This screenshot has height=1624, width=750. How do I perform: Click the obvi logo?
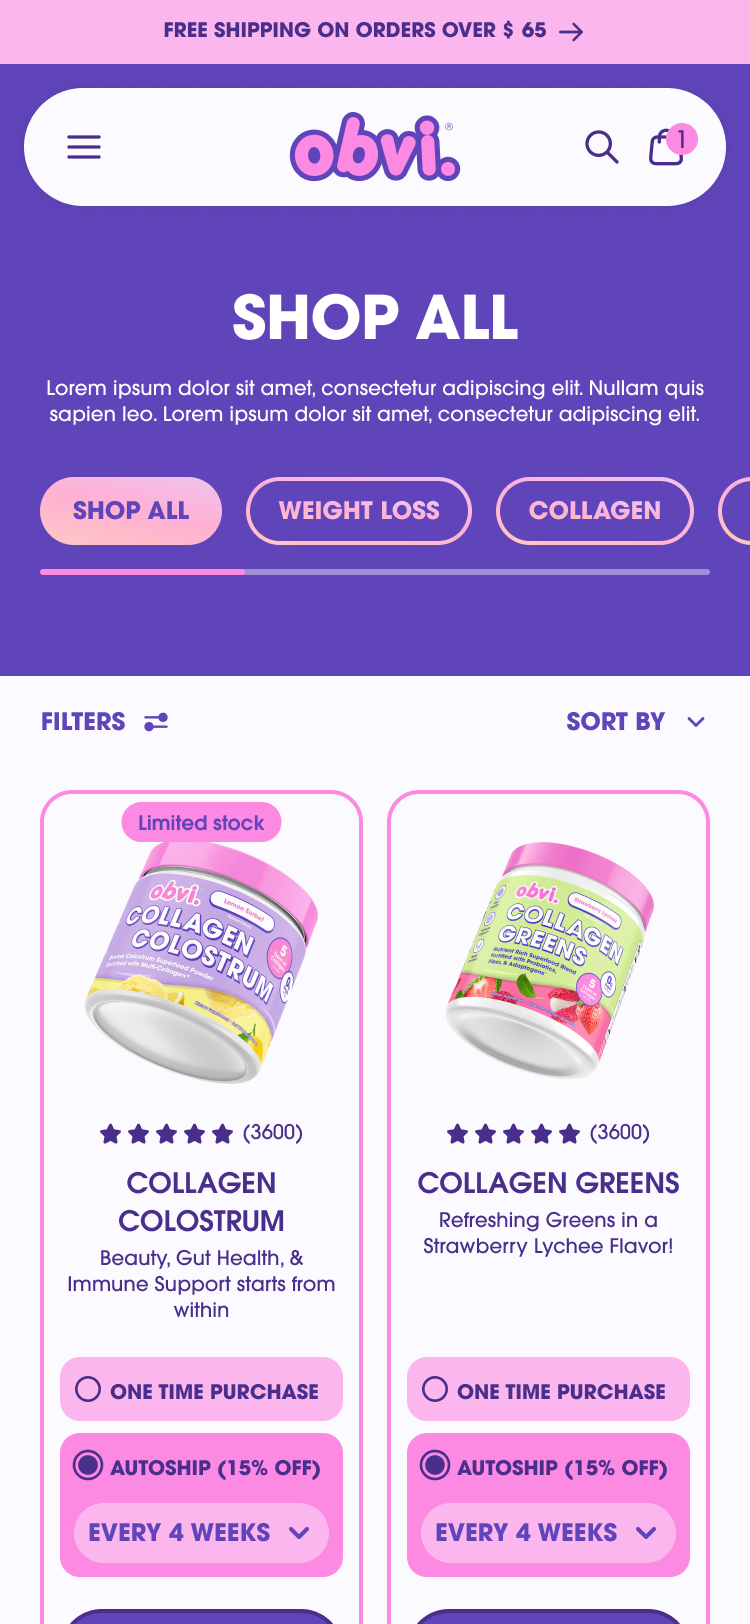coord(375,147)
